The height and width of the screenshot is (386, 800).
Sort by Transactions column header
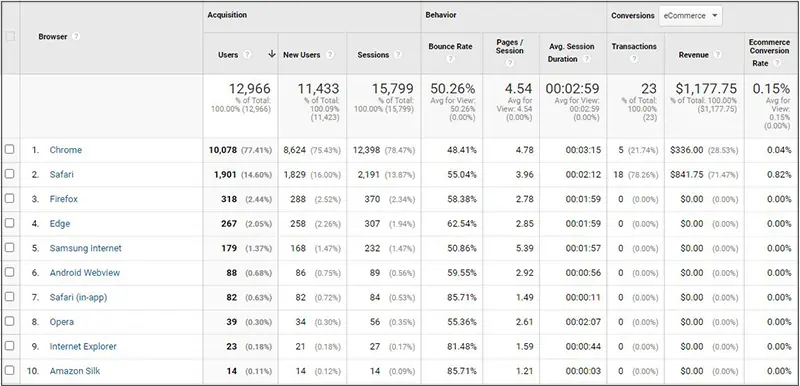coord(634,46)
